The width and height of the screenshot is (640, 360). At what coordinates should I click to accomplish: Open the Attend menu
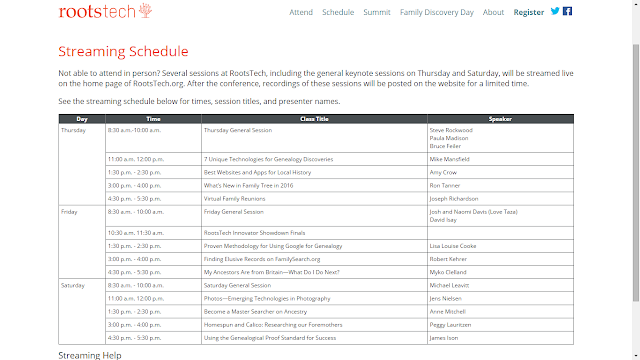point(301,12)
